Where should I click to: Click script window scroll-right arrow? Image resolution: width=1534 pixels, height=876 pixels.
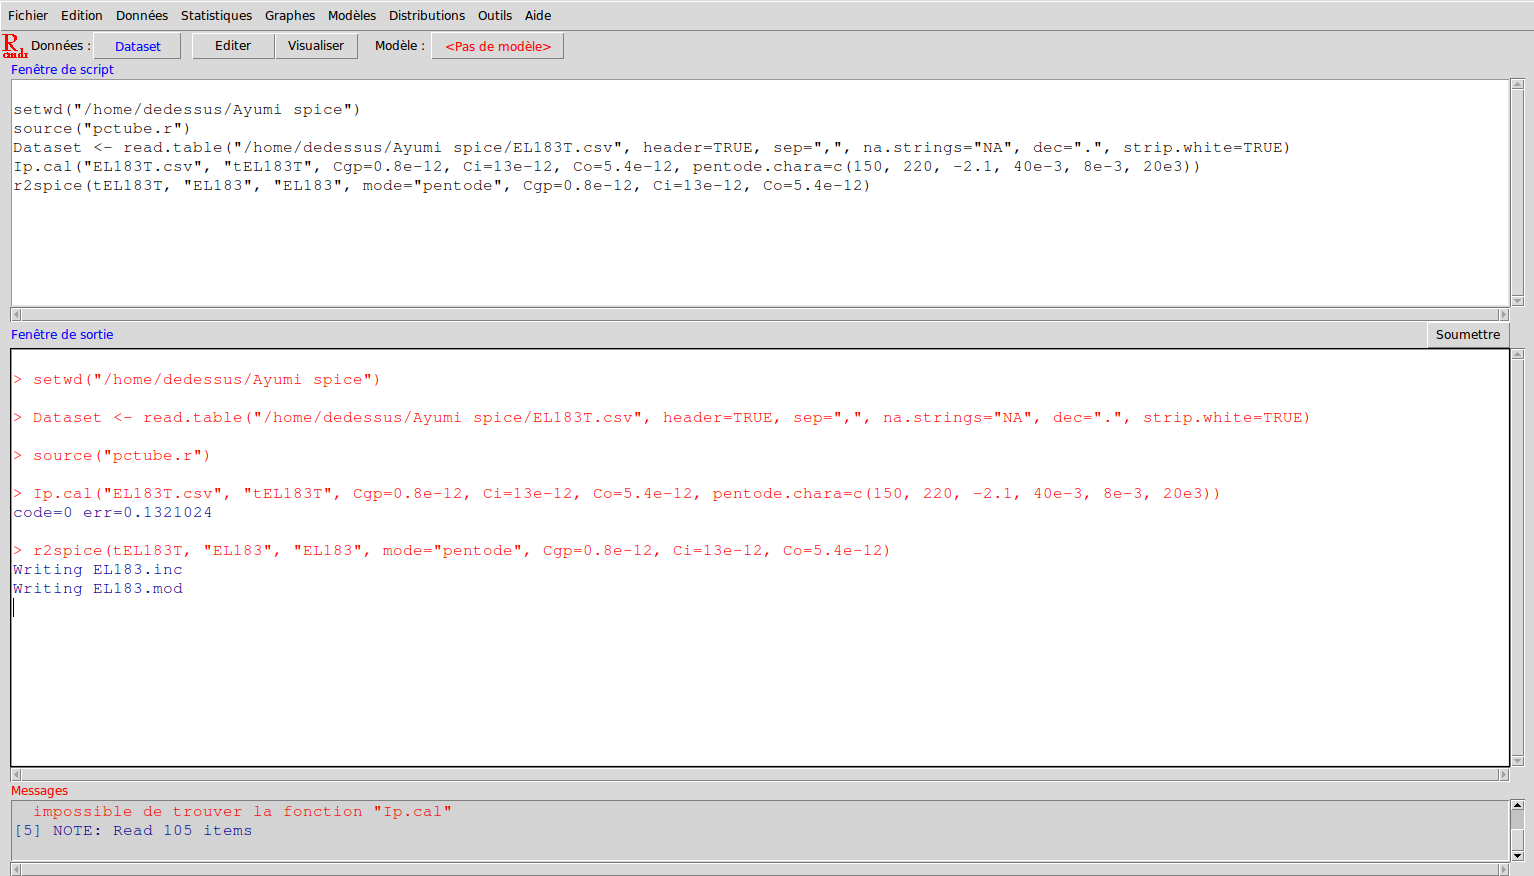1503,314
